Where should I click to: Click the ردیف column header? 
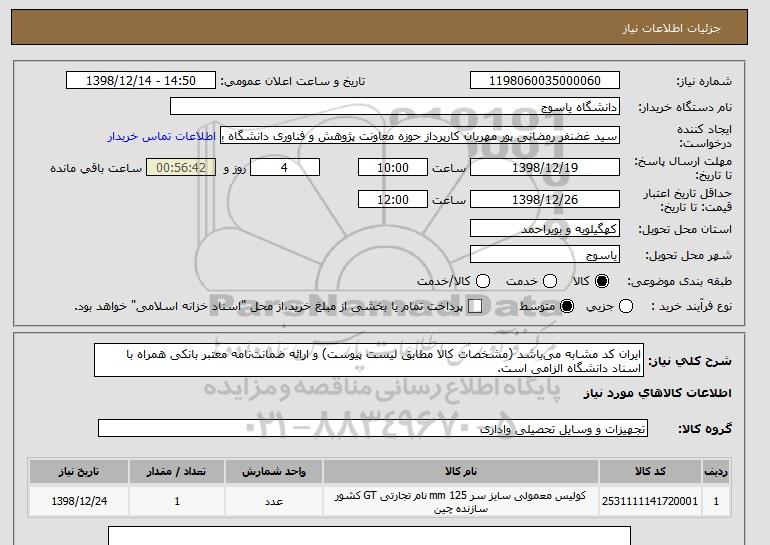pos(716,471)
